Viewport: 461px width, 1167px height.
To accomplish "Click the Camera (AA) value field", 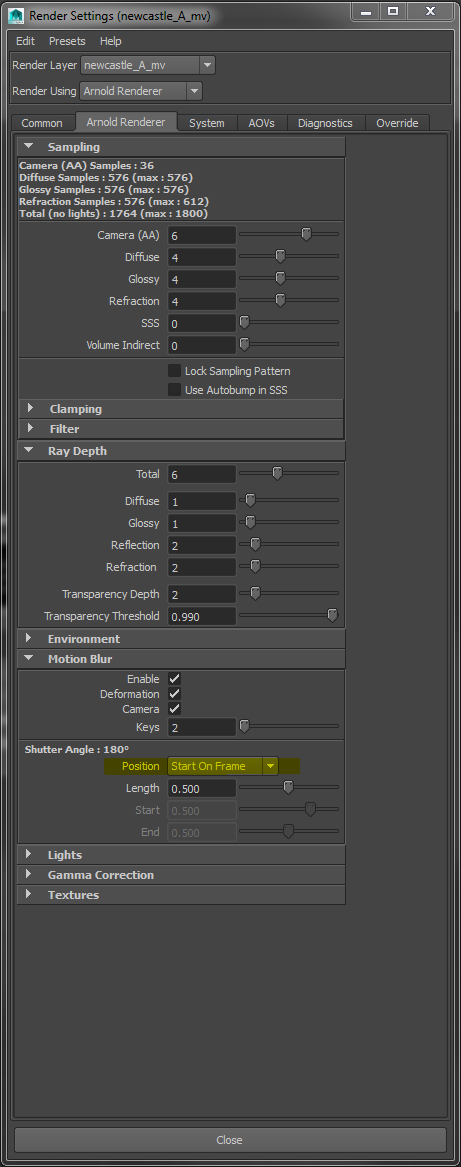I will pyautogui.click(x=202, y=235).
